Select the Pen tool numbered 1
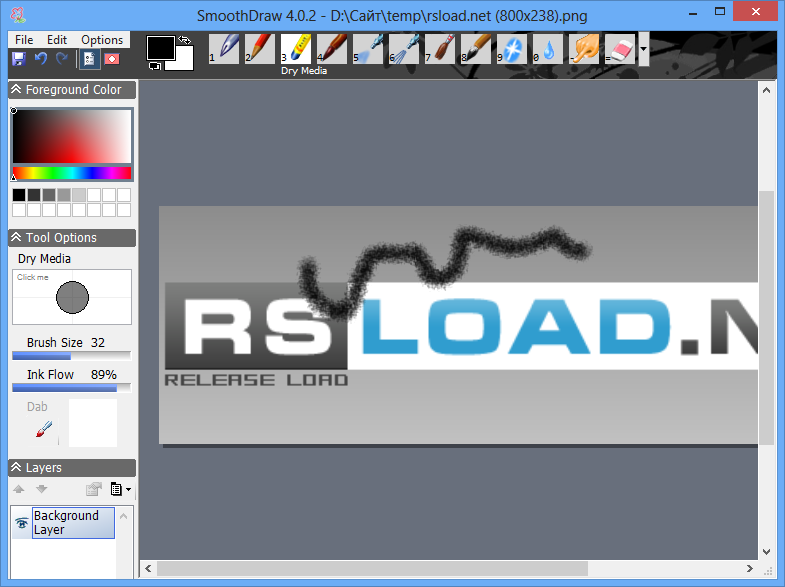The height and width of the screenshot is (587, 785). tap(223, 49)
